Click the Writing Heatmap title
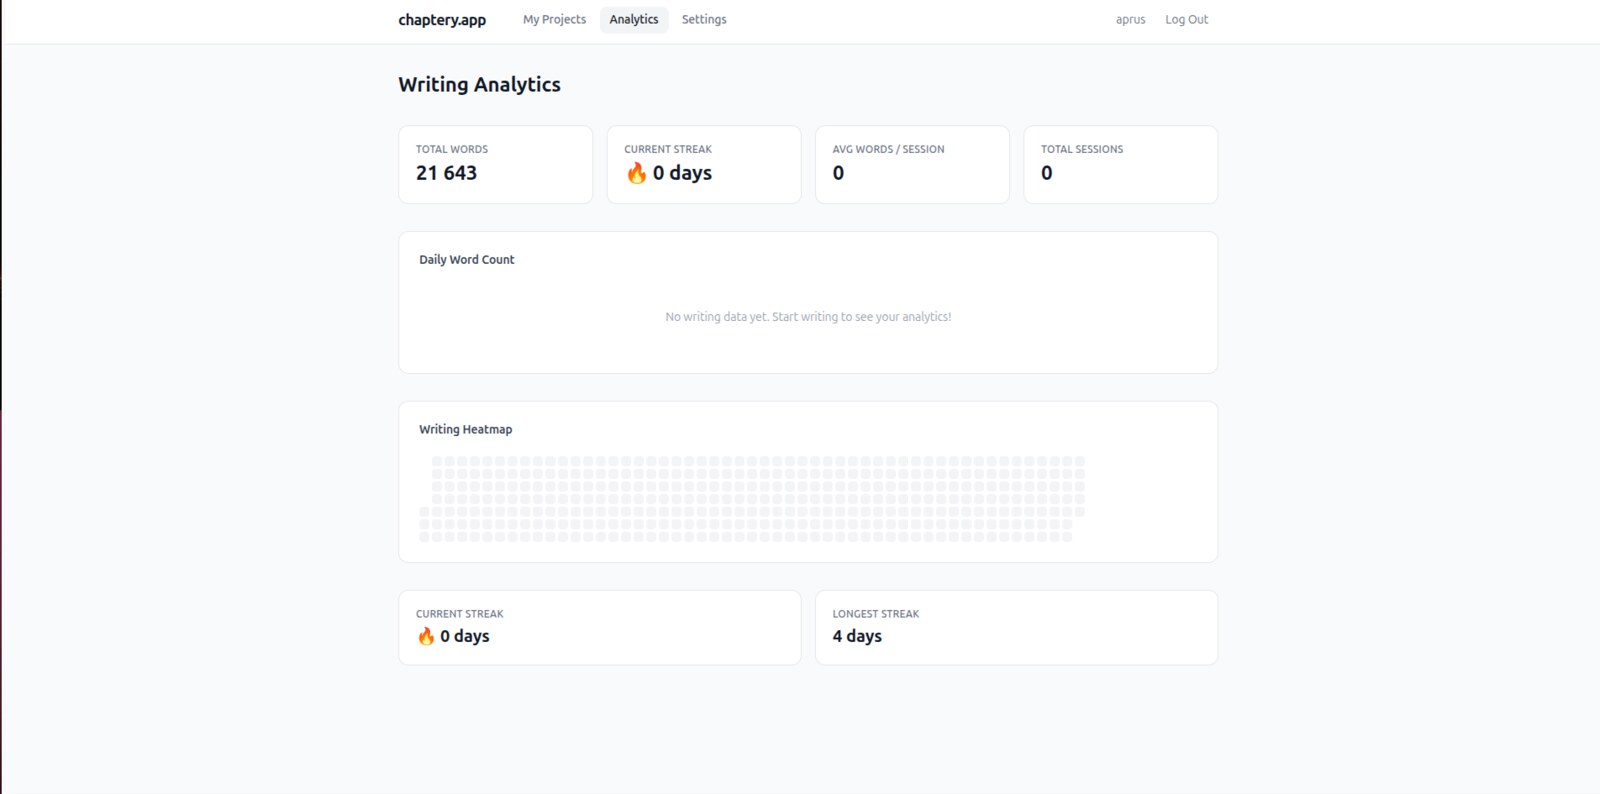 [x=465, y=429]
